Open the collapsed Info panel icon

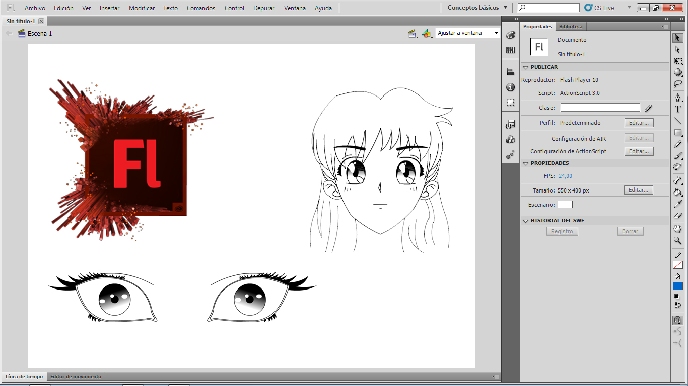click(x=510, y=87)
